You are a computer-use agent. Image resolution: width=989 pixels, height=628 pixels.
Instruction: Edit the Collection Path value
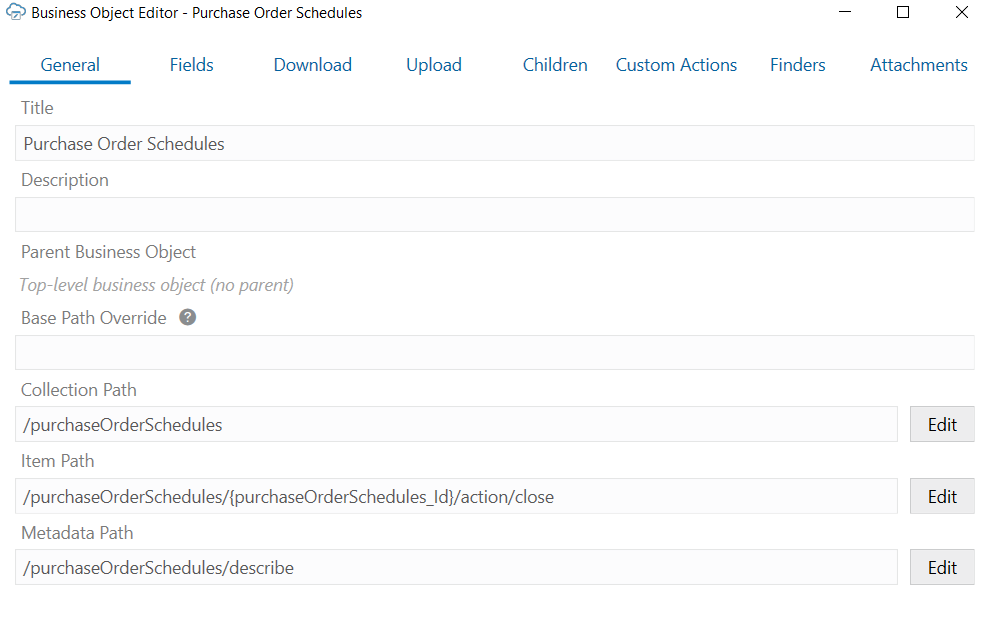point(941,424)
